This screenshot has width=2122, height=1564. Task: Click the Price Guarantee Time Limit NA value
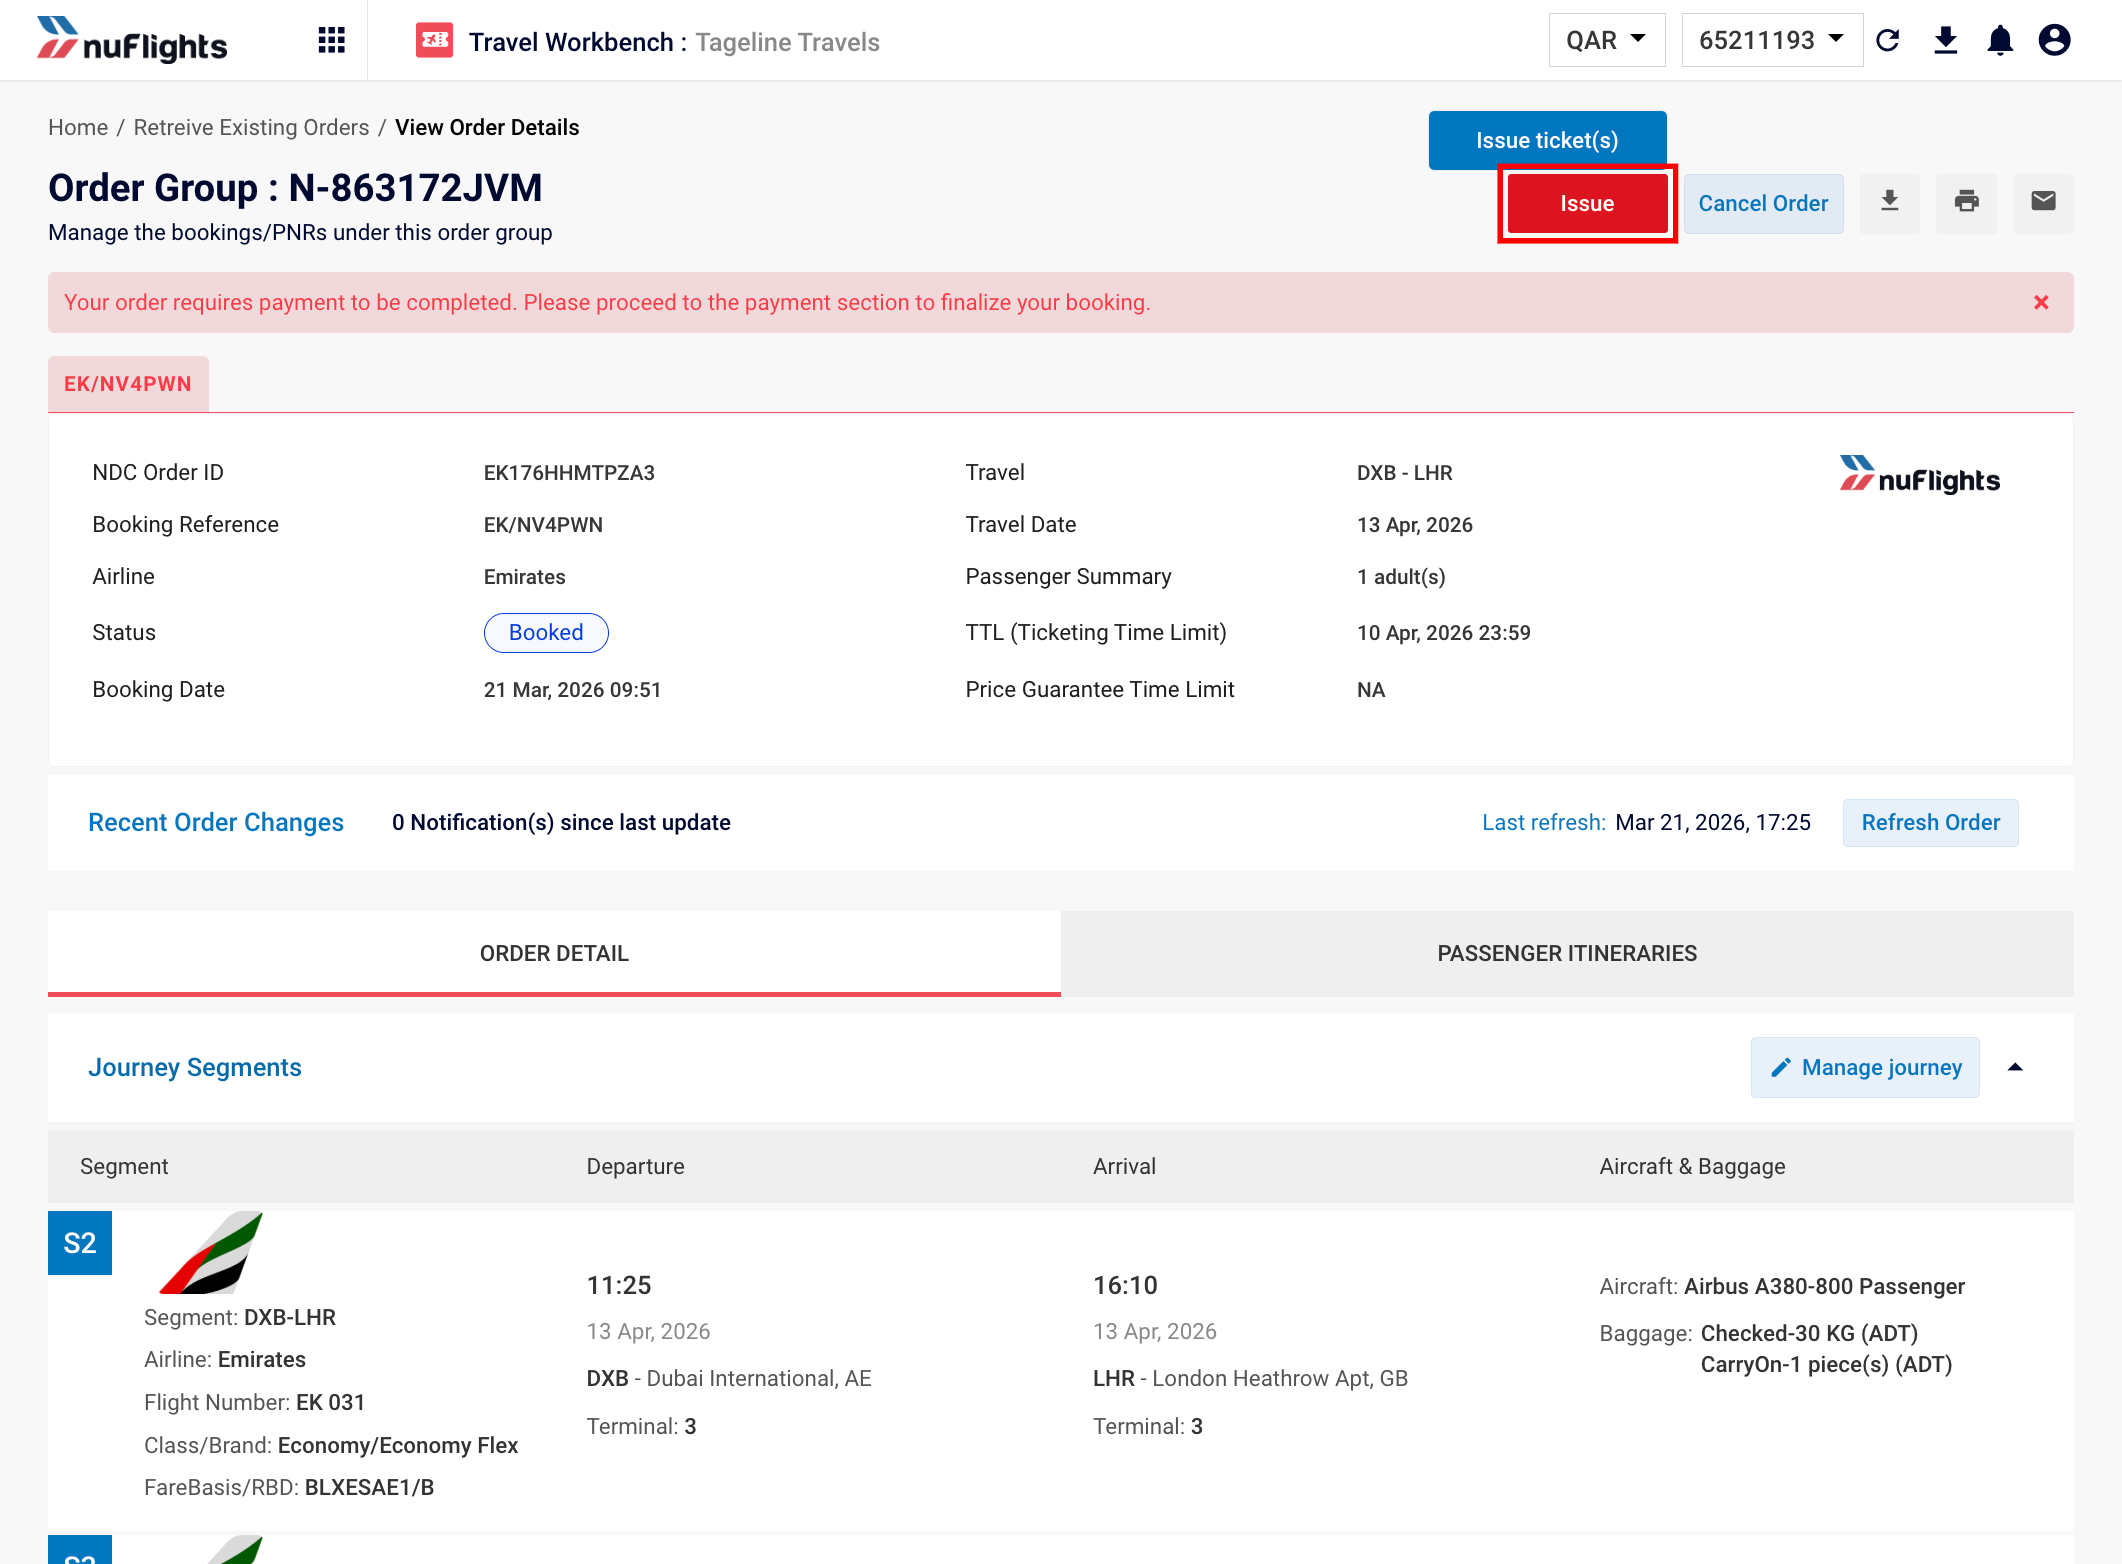click(1370, 689)
